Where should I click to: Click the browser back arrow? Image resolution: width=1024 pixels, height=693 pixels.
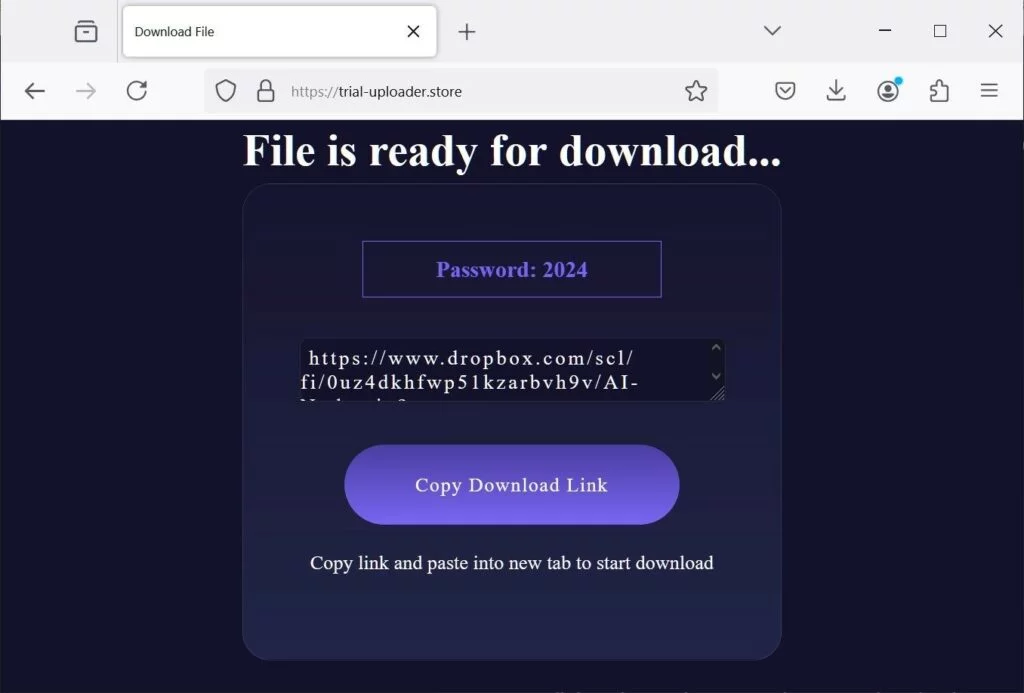(35, 91)
